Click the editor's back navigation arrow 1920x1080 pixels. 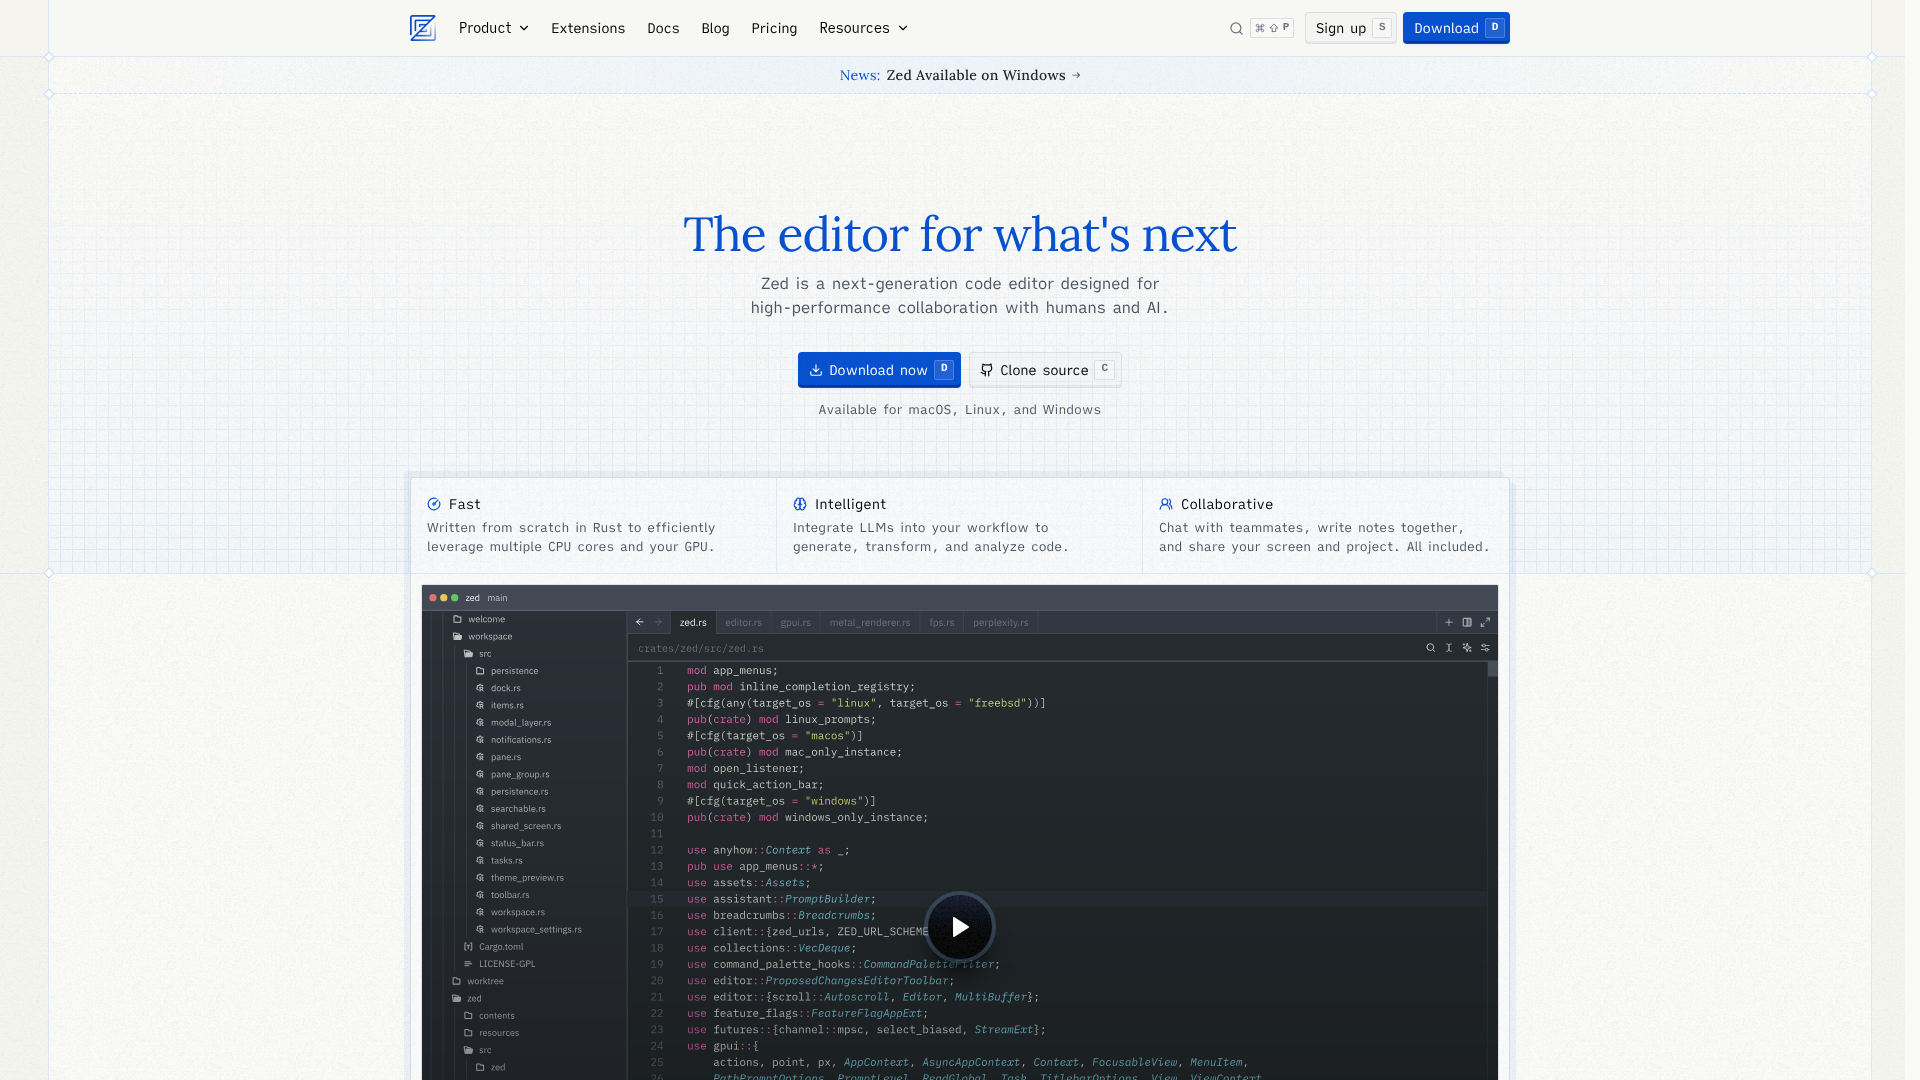coord(640,622)
